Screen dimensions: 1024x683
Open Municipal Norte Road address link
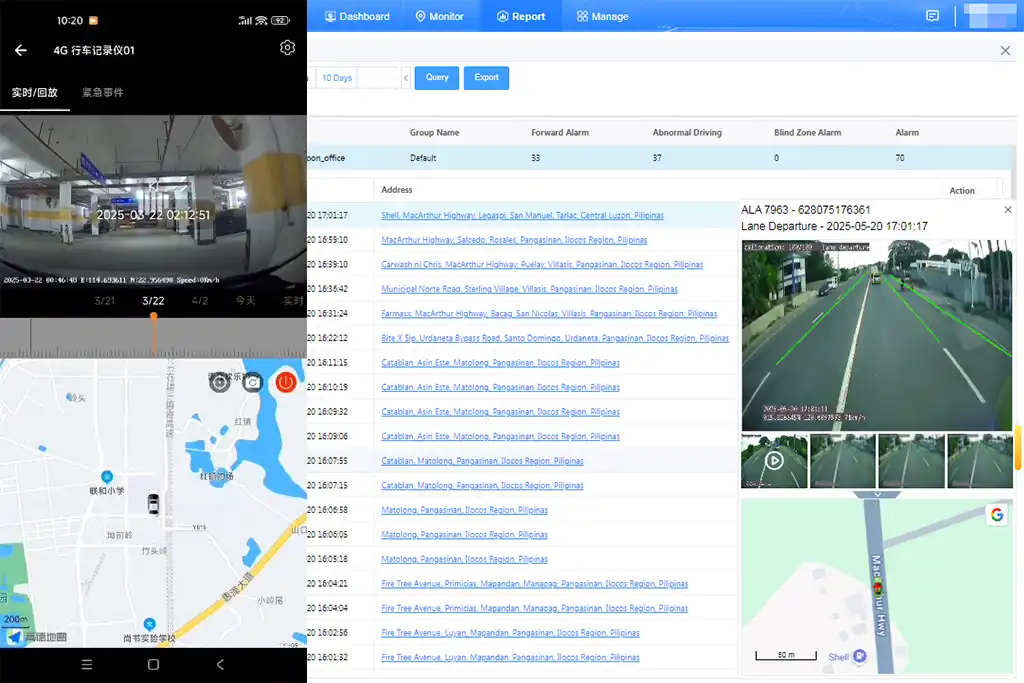click(x=530, y=289)
